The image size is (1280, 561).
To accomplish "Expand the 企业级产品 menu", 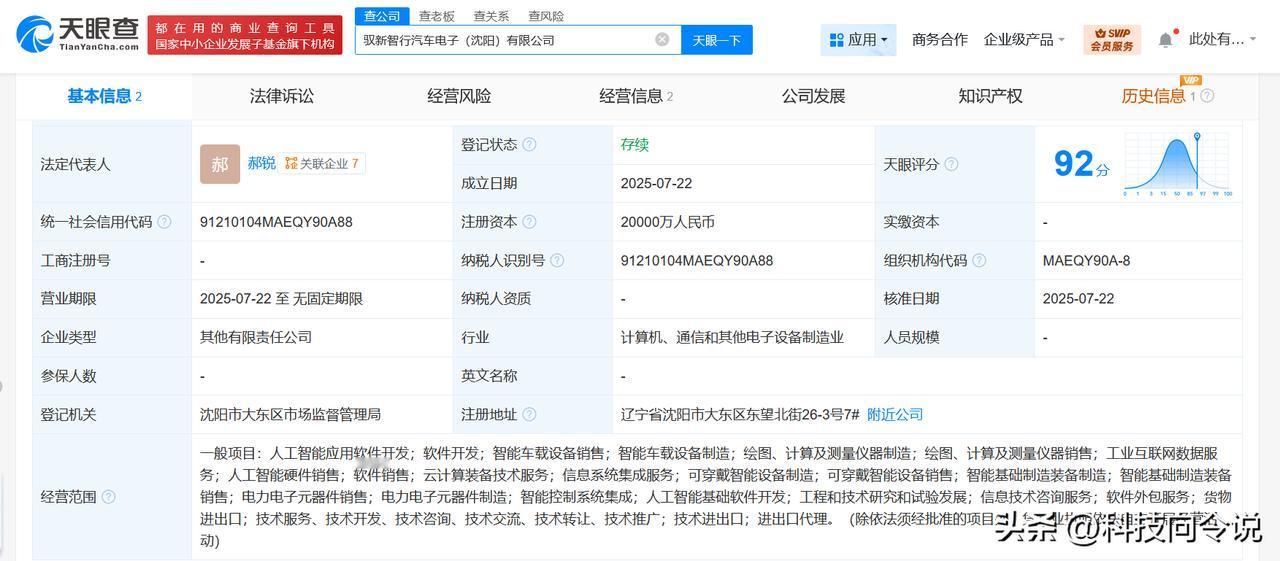I will (1024, 40).
